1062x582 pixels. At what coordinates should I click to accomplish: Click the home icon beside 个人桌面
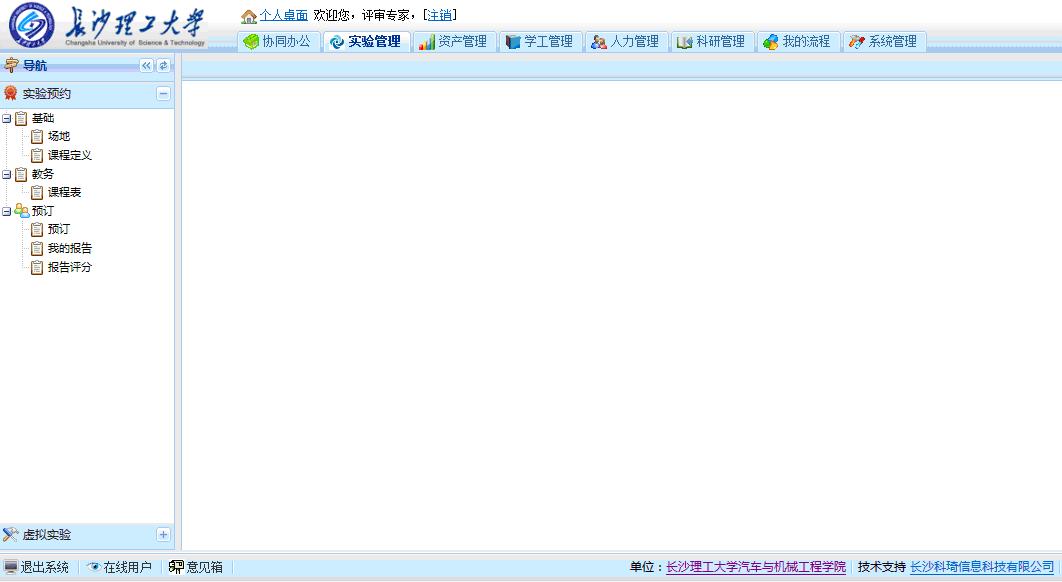(x=249, y=16)
